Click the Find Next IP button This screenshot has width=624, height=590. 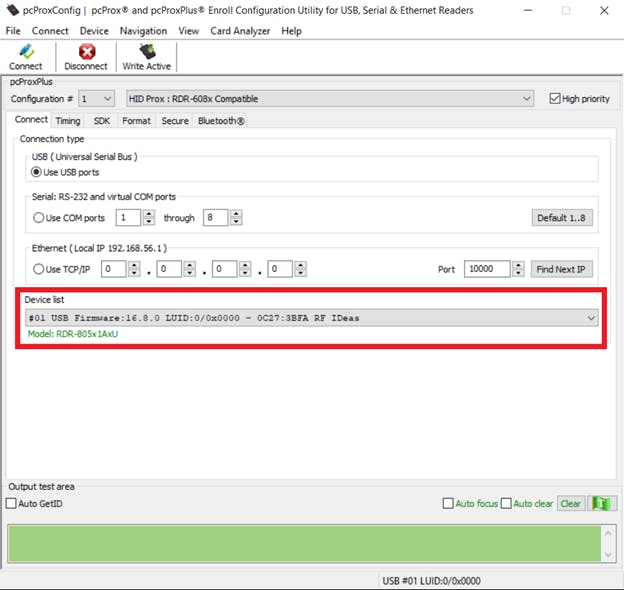coord(561,269)
